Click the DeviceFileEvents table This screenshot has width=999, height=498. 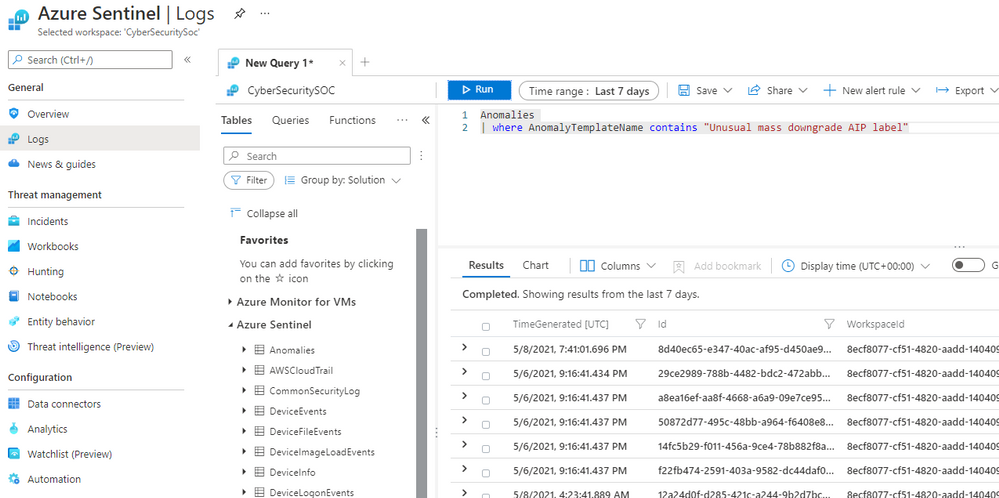(305, 432)
